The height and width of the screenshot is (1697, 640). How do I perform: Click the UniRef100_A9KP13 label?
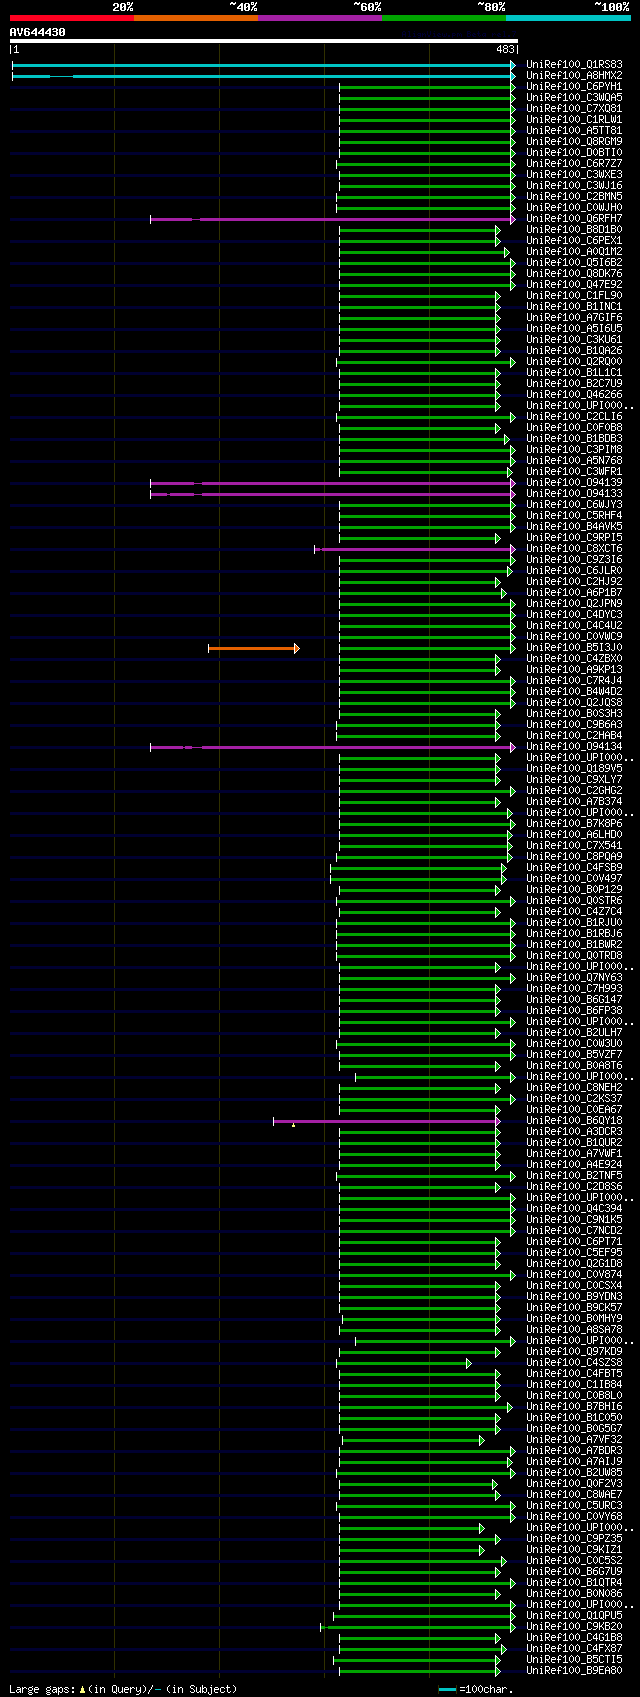(x=574, y=670)
